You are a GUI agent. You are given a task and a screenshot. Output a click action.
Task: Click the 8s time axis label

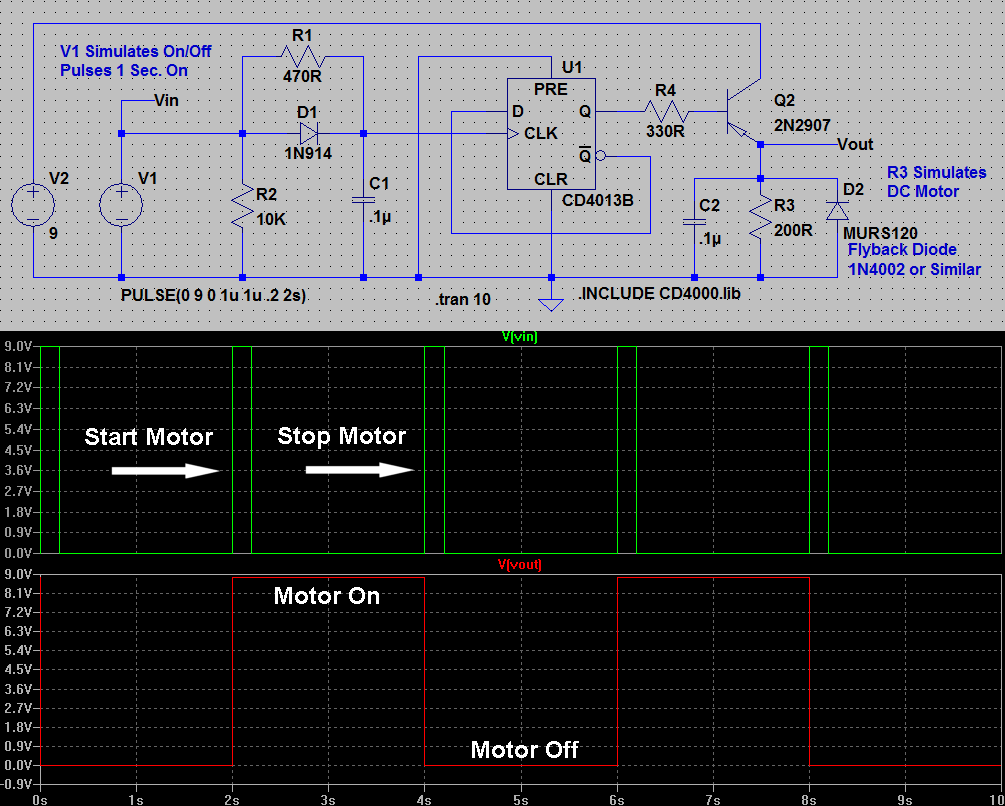[x=809, y=800]
